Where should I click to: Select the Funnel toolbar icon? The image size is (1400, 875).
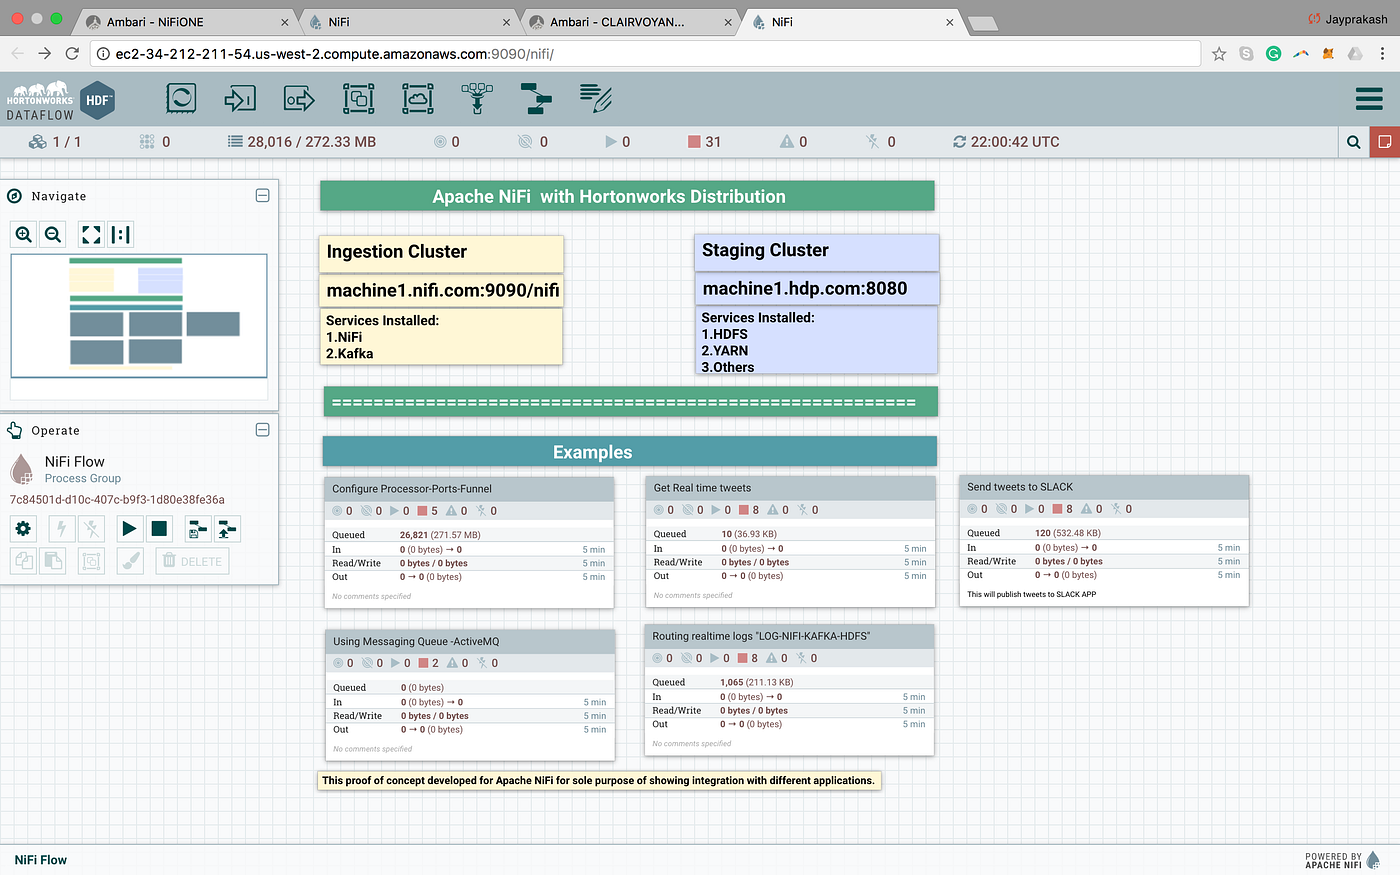tap(477, 98)
